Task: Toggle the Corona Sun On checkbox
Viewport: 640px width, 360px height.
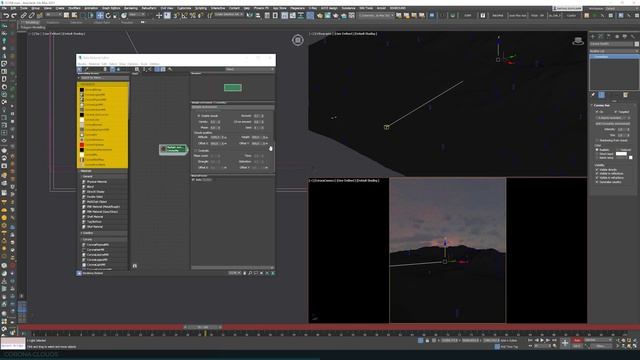Action: click(597, 111)
